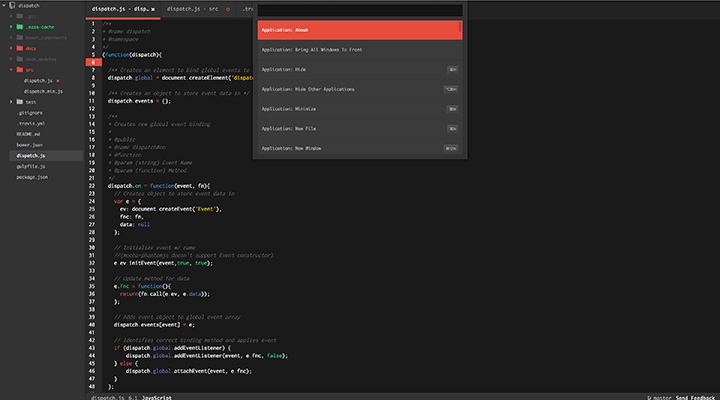Click the code 'dispatch.events = {};'
This screenshot has width=720, height=400.
tap(139, 101)
